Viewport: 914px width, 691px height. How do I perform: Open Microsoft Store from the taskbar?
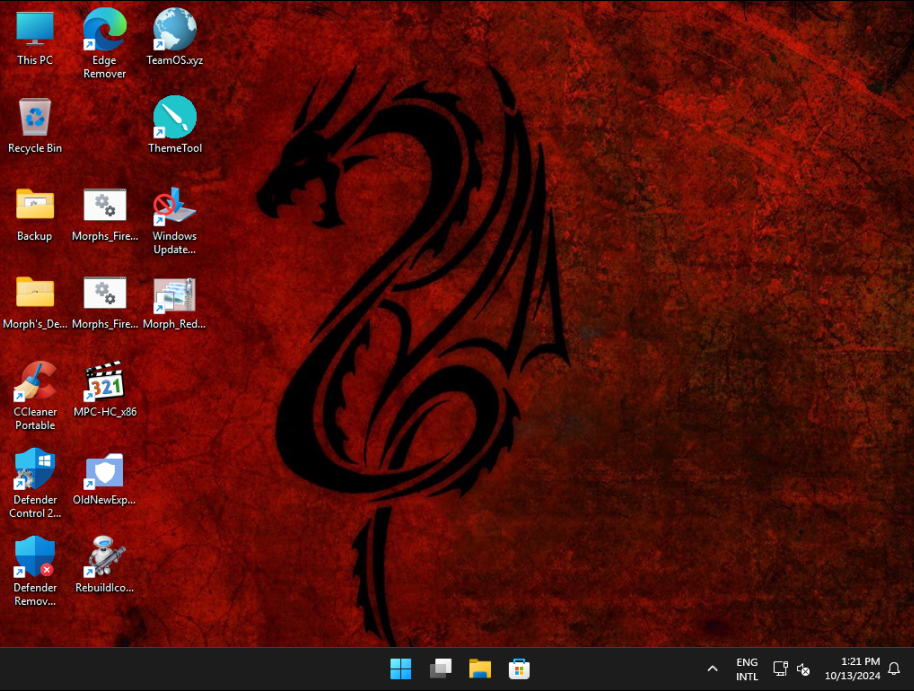519,669
